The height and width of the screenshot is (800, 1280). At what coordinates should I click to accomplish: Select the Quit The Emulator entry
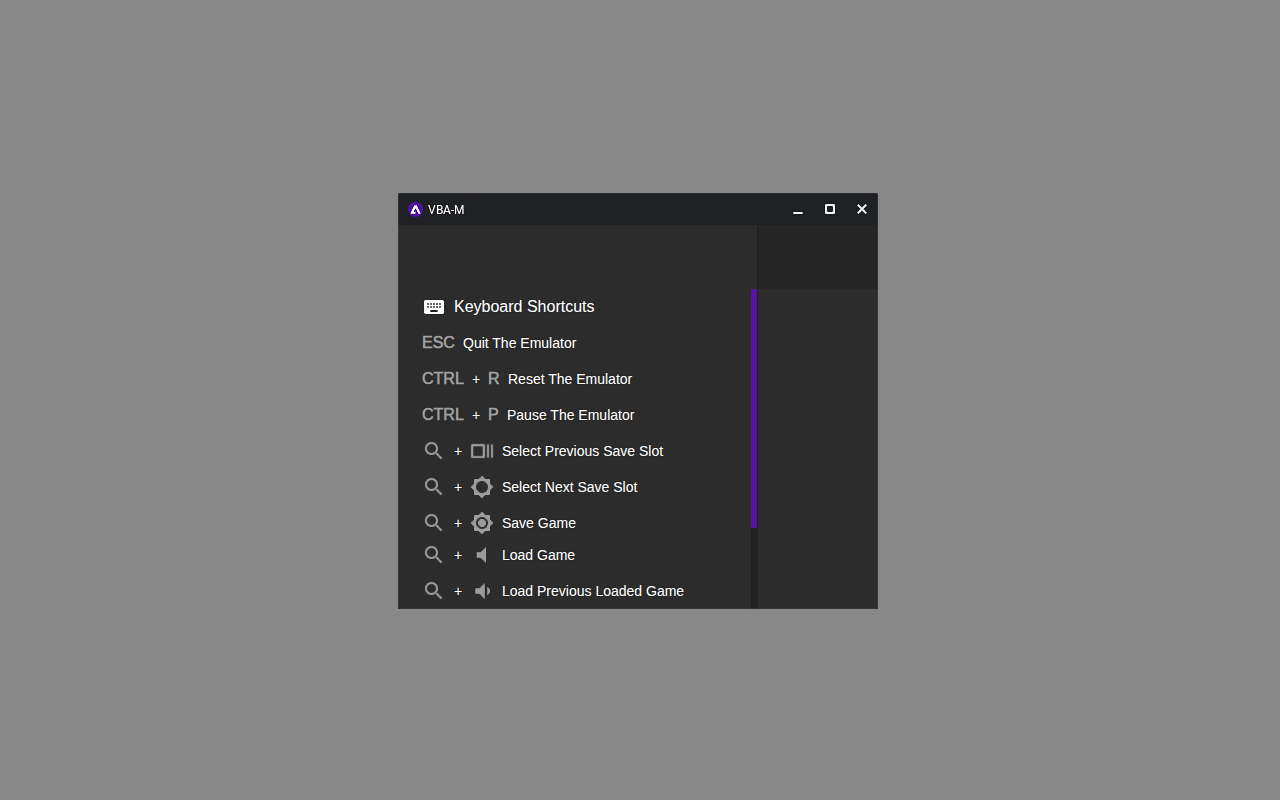519,343
